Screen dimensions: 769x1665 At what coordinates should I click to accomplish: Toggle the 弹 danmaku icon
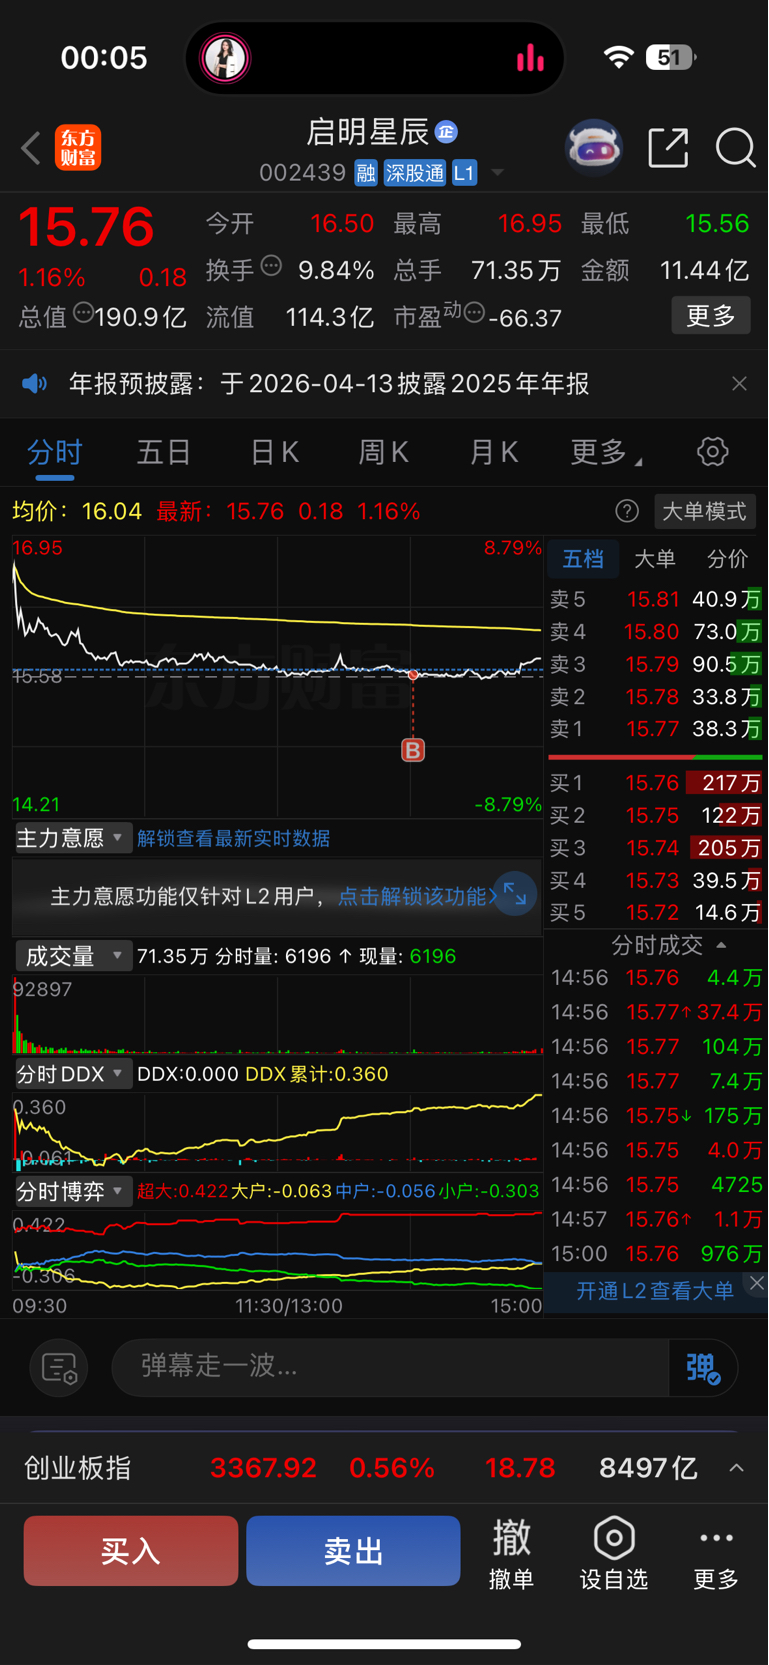pyautogui.click(x=703, y=1367)
